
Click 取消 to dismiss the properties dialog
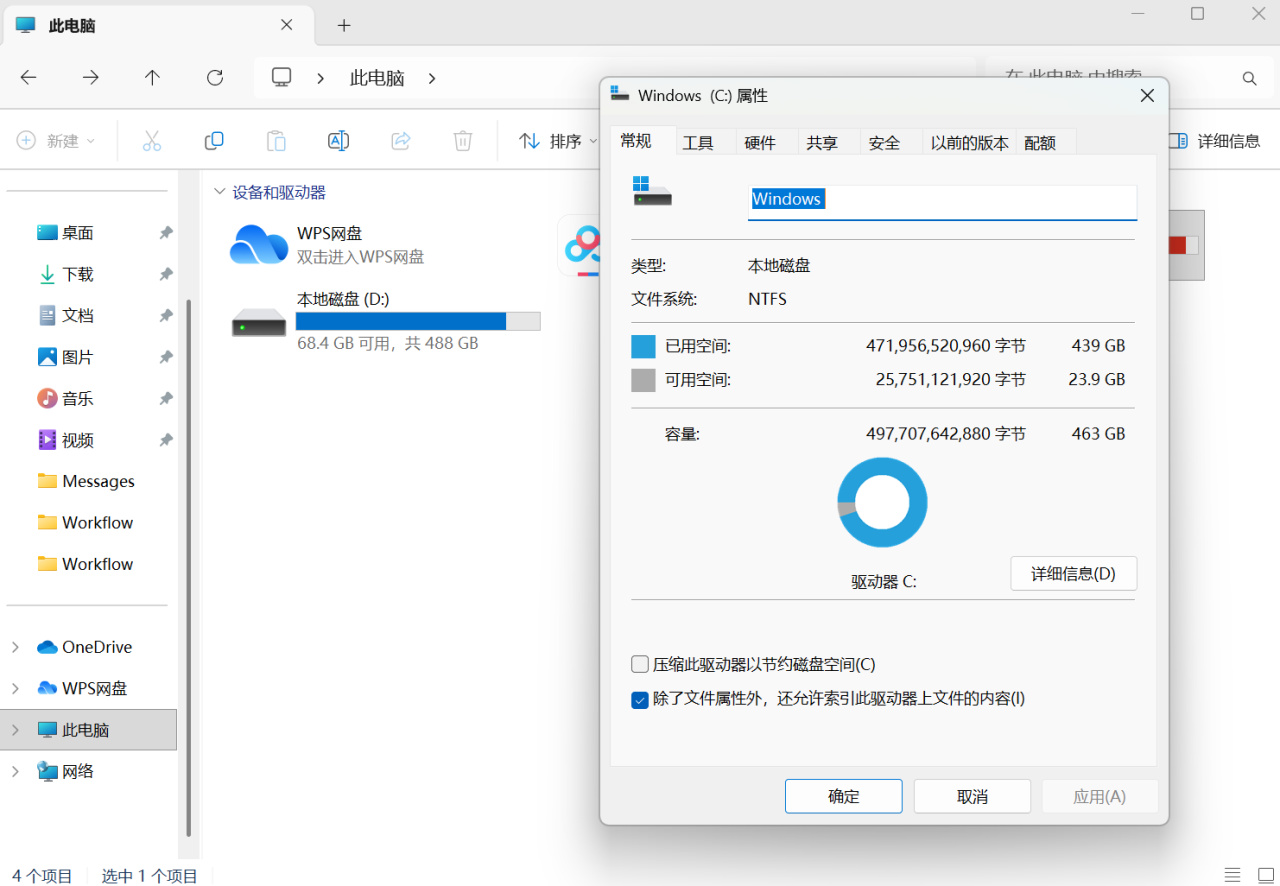point(972,797)
